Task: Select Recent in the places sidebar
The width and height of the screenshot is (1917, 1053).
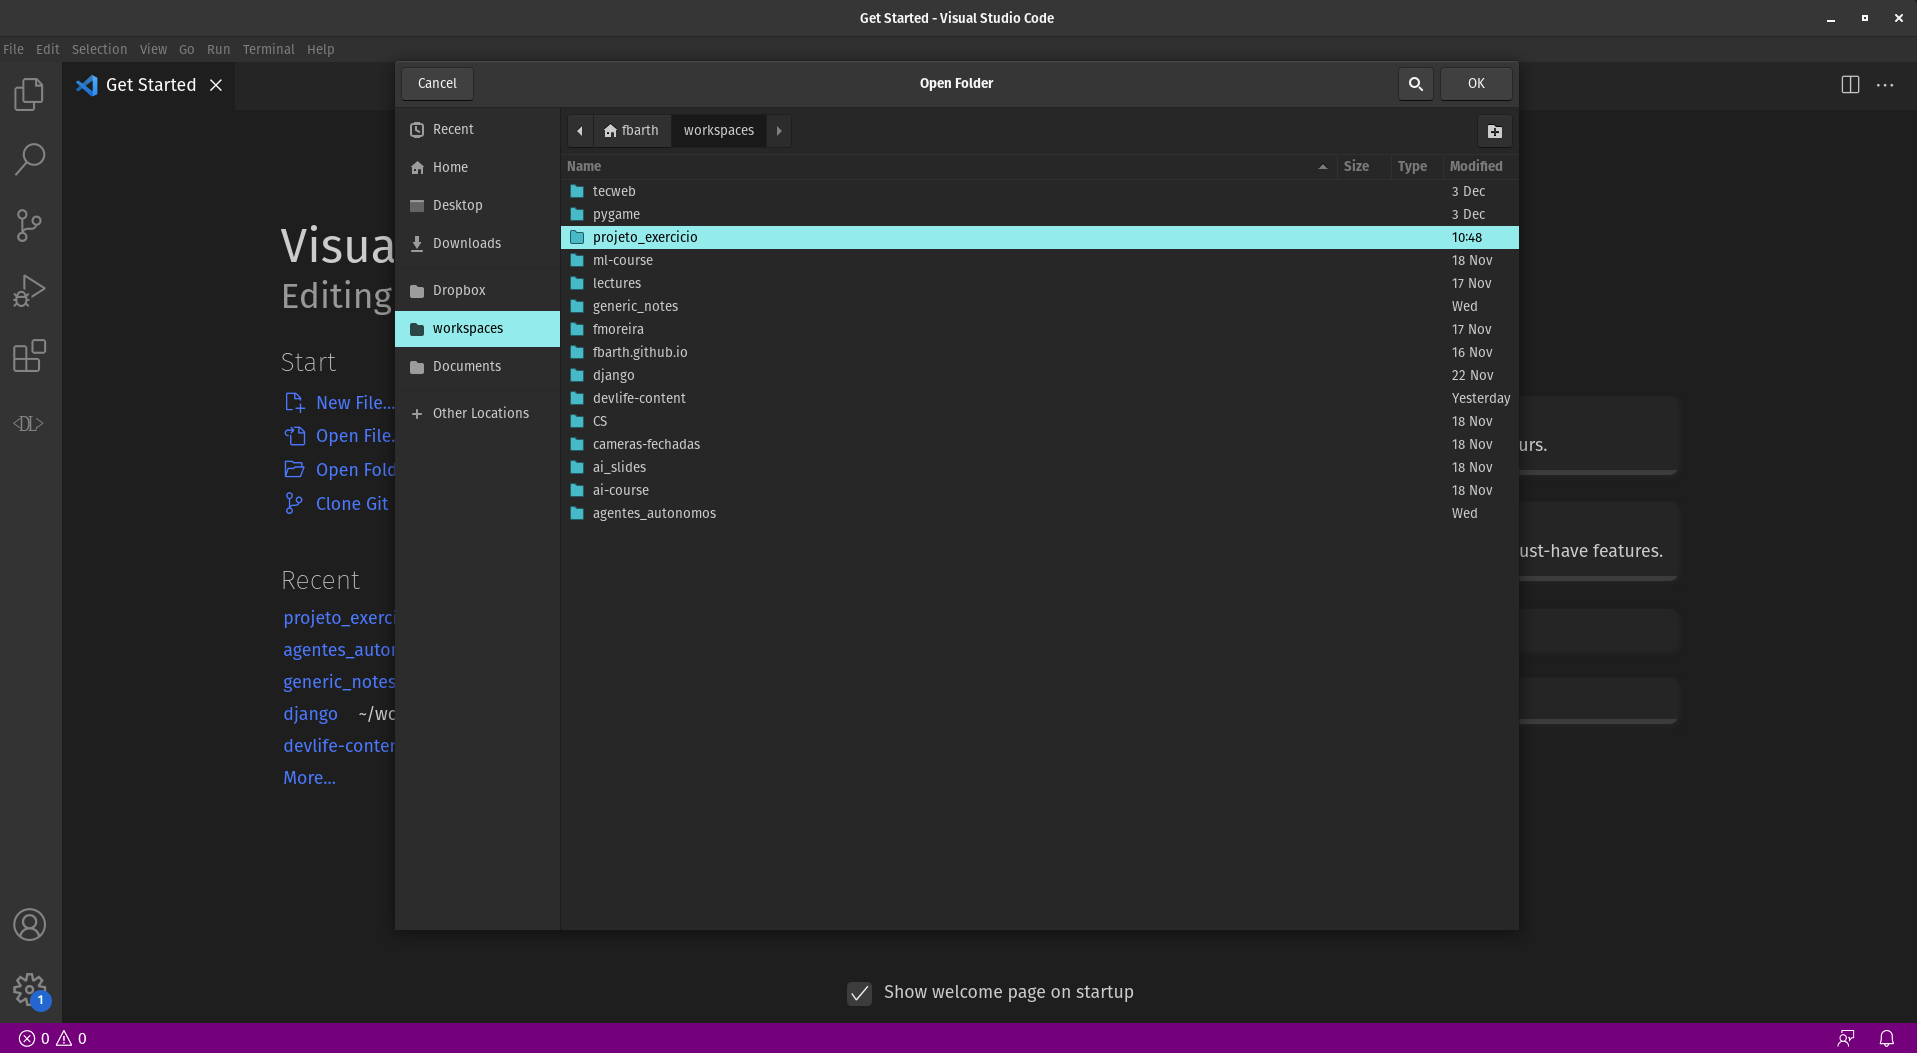Action: tap(477, 130)
